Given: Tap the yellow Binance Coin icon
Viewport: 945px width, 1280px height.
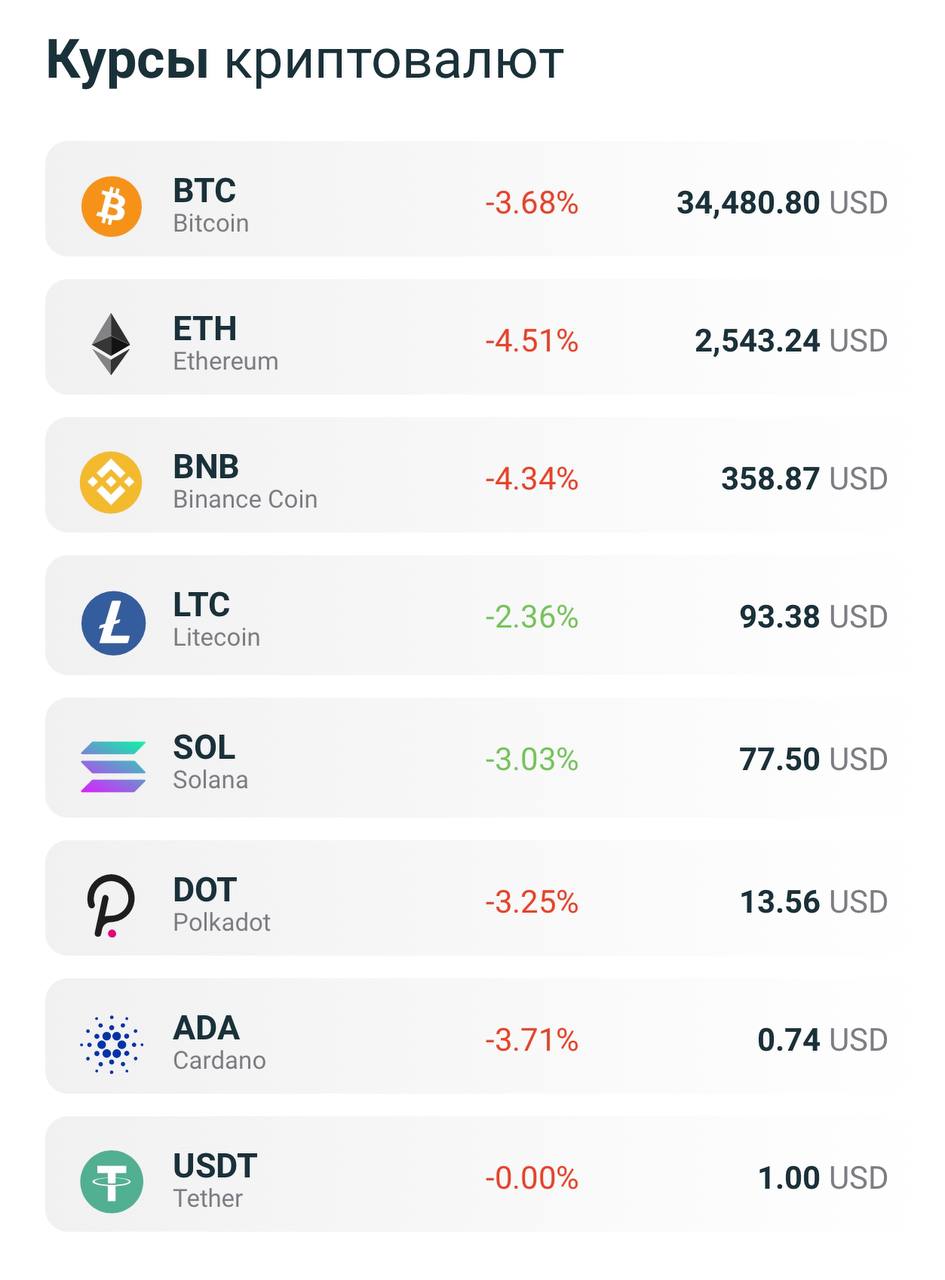Looking at the screenshot, I should click(111, 482).
